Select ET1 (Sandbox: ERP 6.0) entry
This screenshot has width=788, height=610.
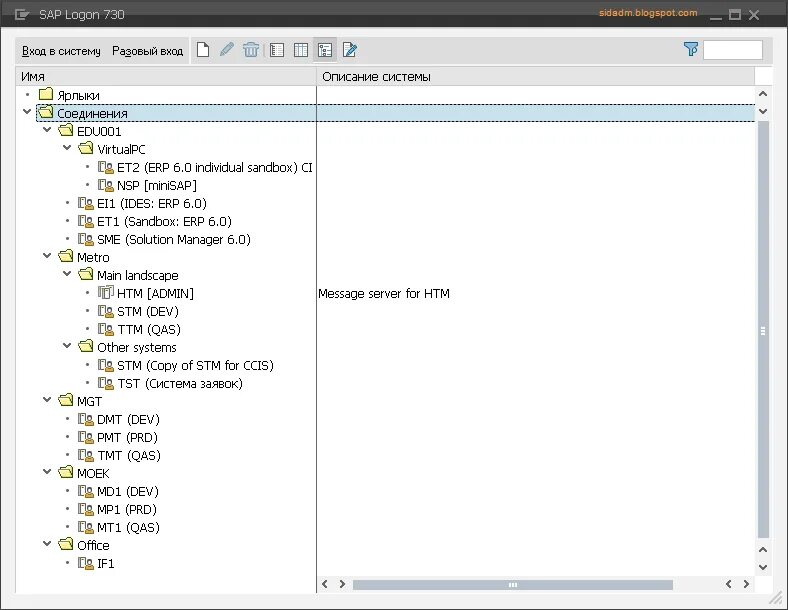pyautogui.click(x=164, y=222)
